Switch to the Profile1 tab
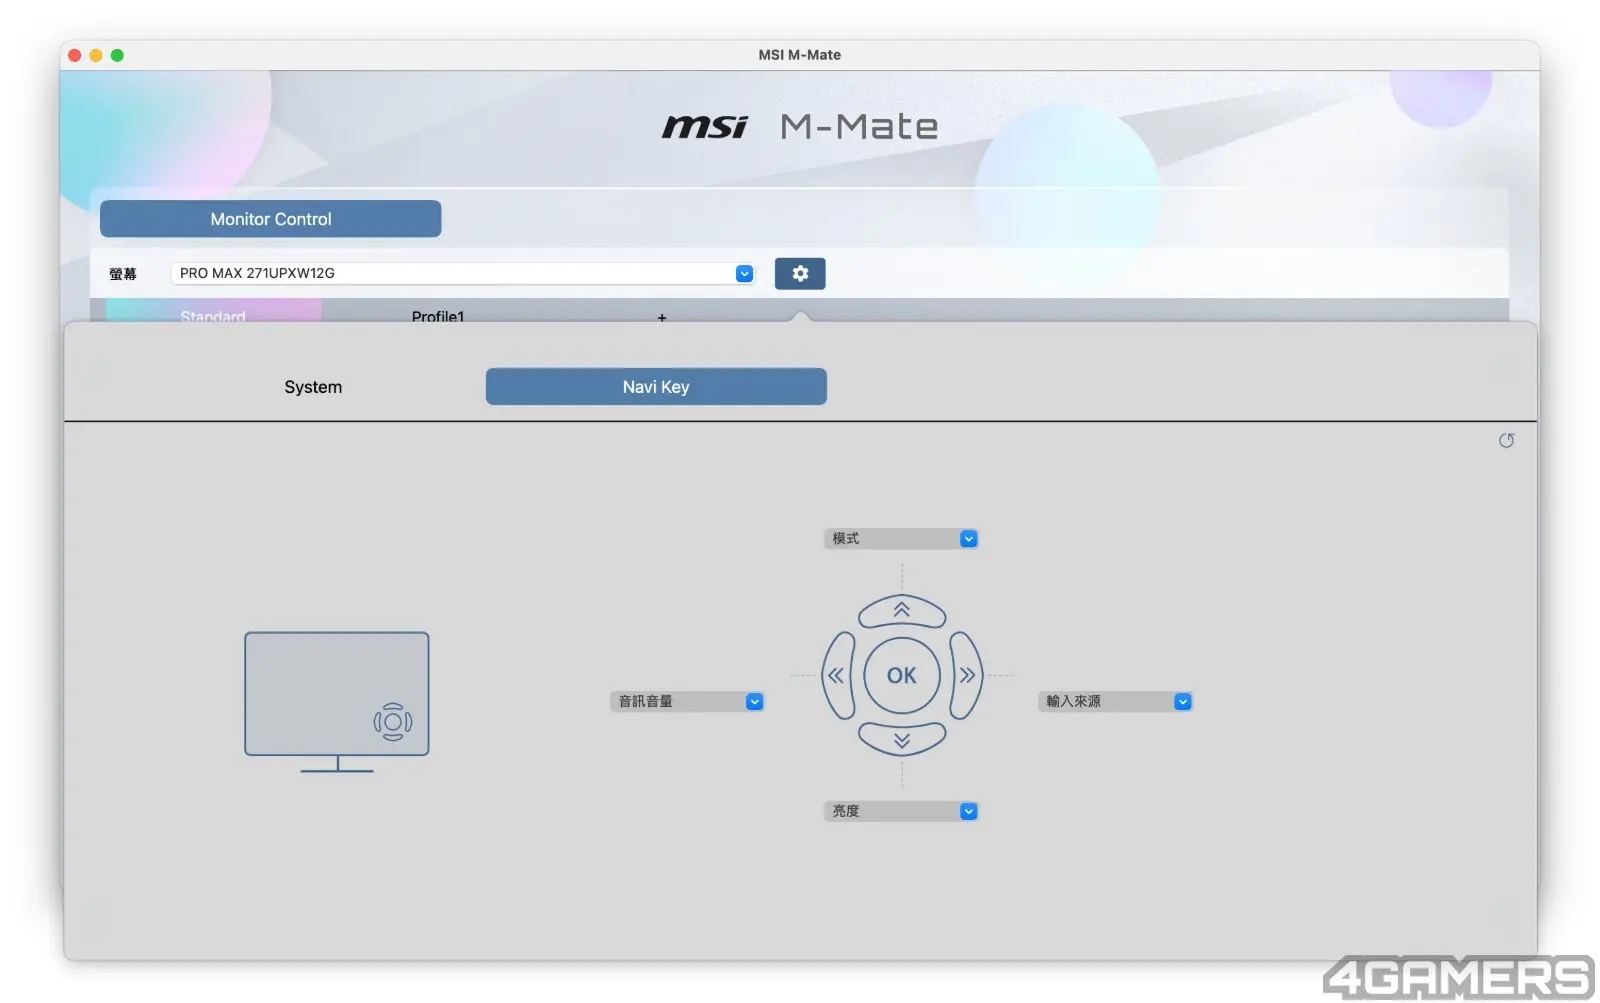Image resolution: width=1600 pixels, height=1003 pixels. coord(438,315)
